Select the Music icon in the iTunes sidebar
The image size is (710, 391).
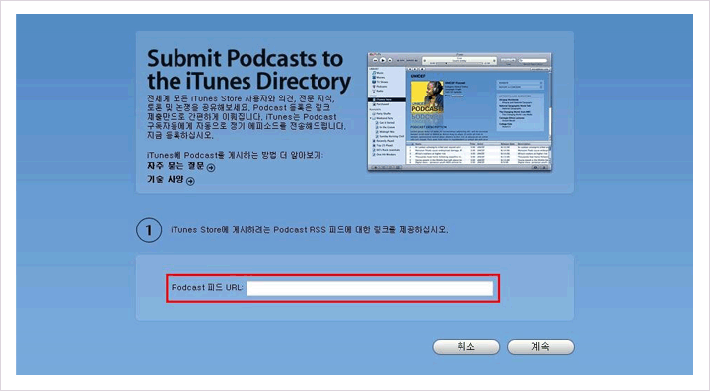(x=374, y=73)
